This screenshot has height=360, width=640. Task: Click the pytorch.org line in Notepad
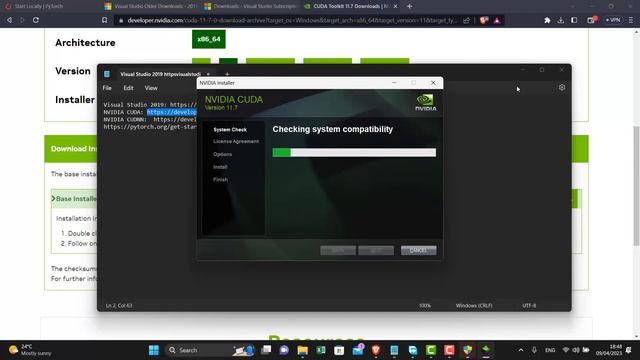tap(150, 127)
